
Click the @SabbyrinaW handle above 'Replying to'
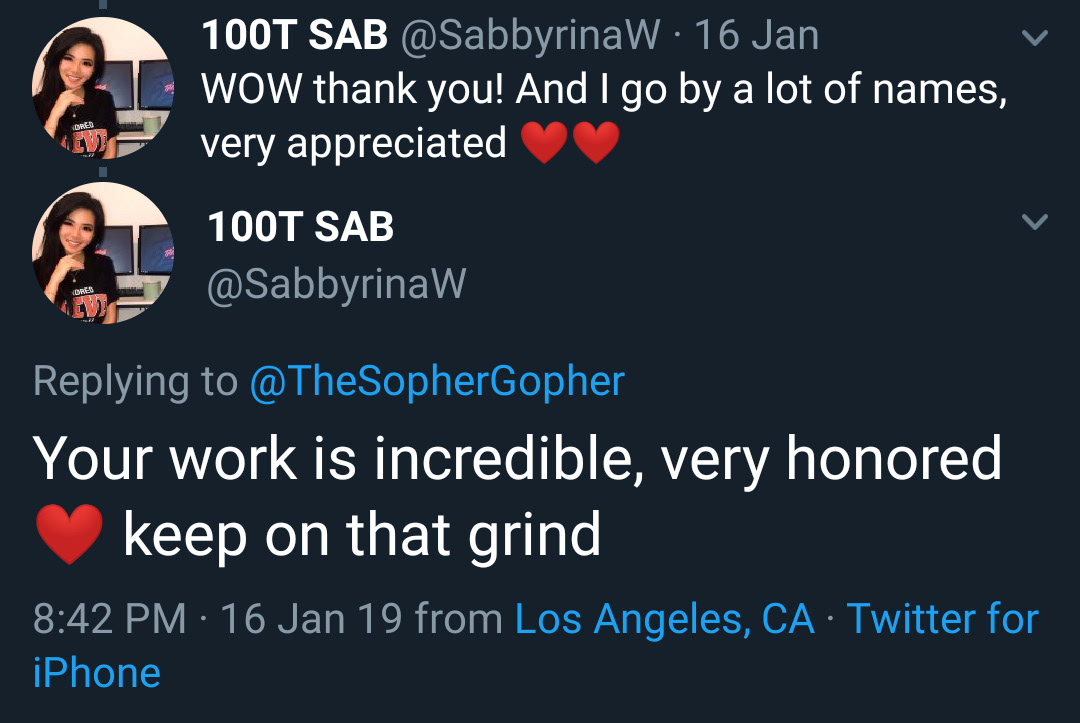click(x=336, y=285)
